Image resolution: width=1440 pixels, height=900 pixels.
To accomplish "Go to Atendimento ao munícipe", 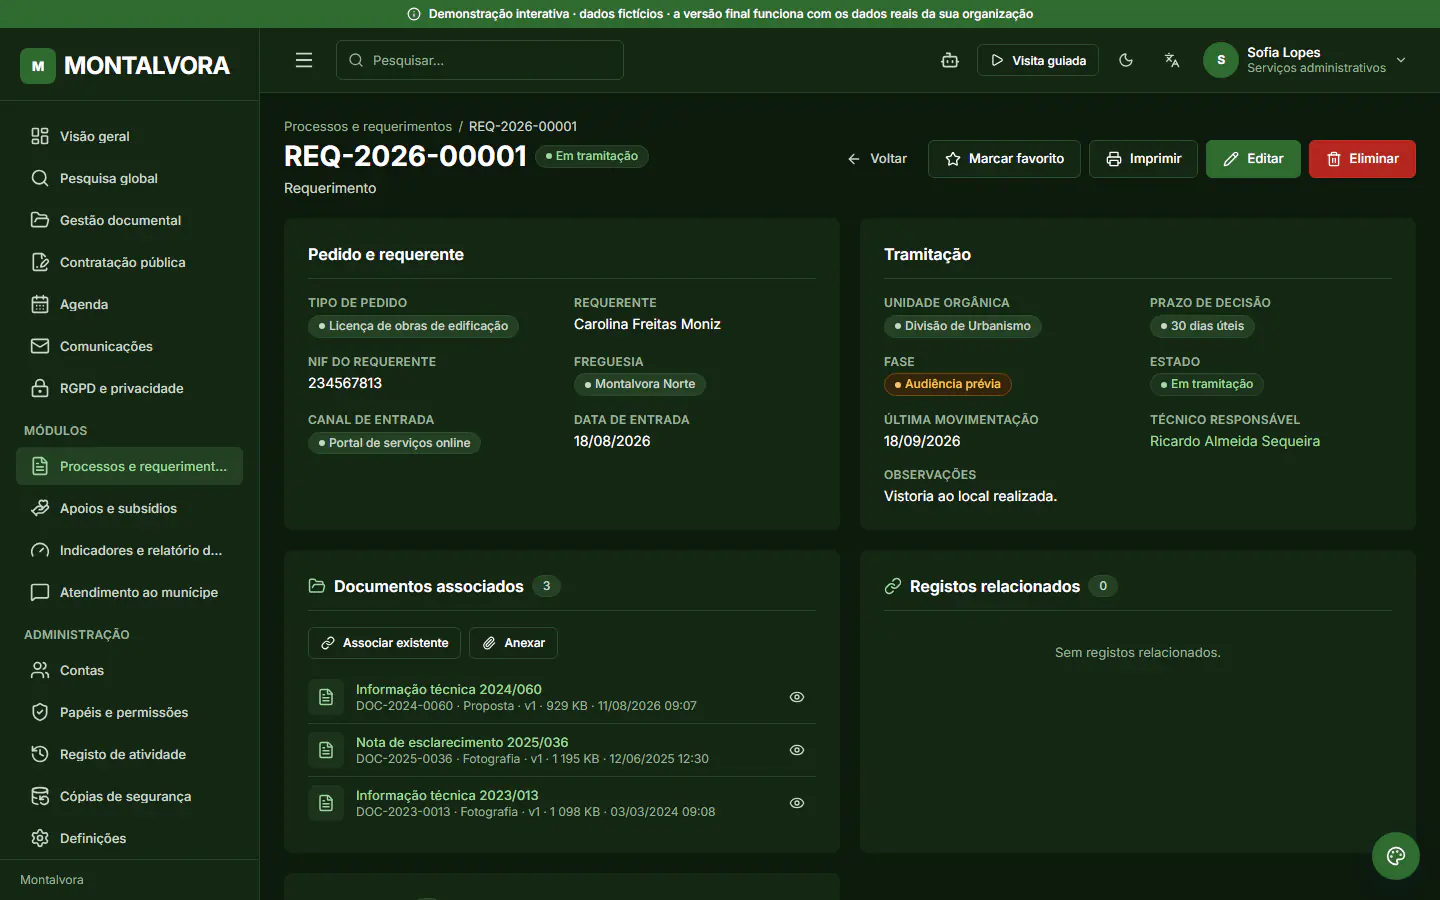I will [x=129, y=592].
